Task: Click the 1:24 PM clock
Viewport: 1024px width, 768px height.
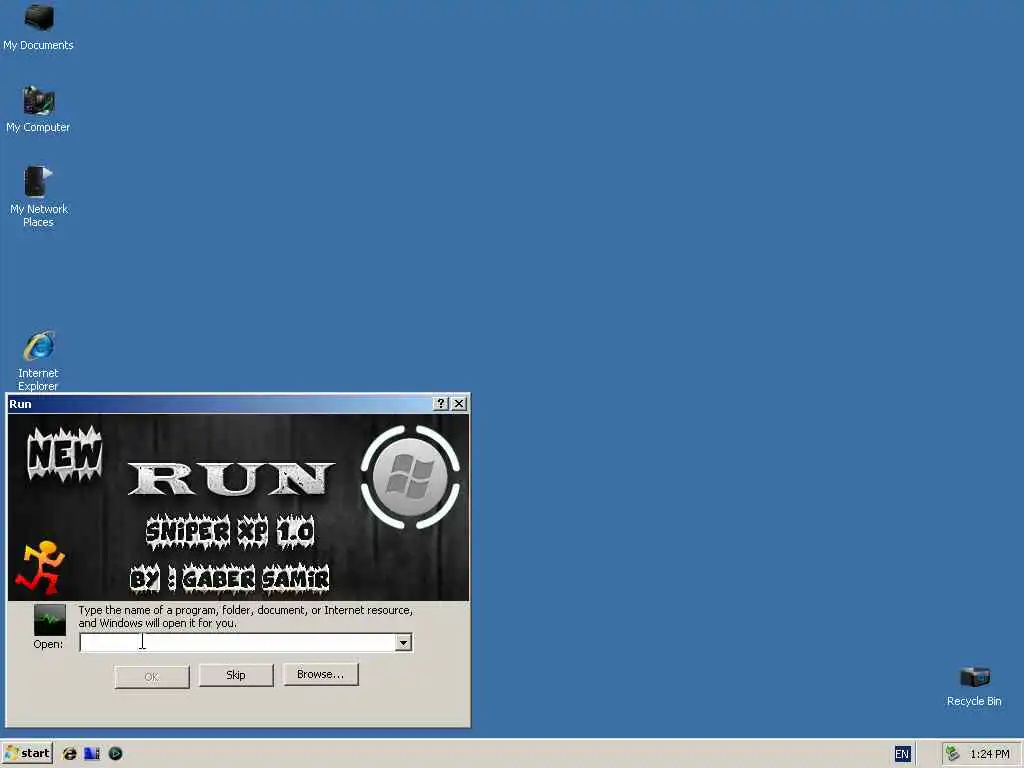Action: 989,754
